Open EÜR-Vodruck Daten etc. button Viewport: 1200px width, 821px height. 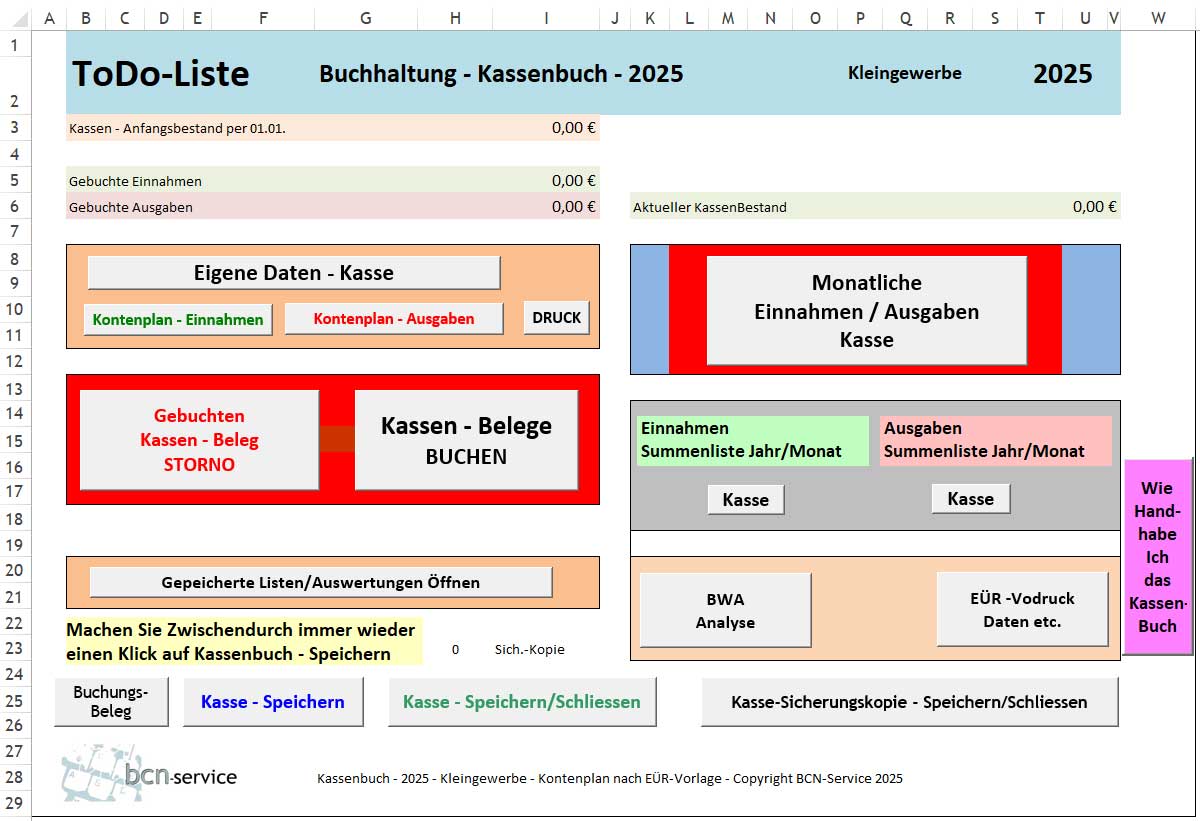click(1021, 609)
